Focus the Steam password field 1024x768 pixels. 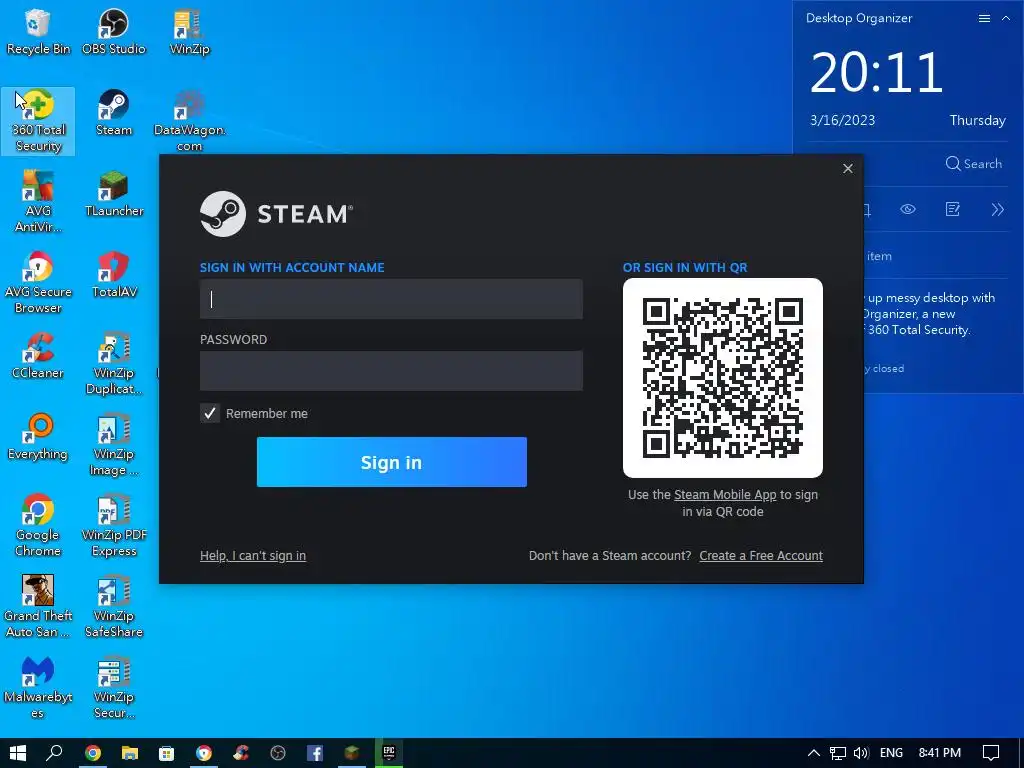click(x=391, y=371)
